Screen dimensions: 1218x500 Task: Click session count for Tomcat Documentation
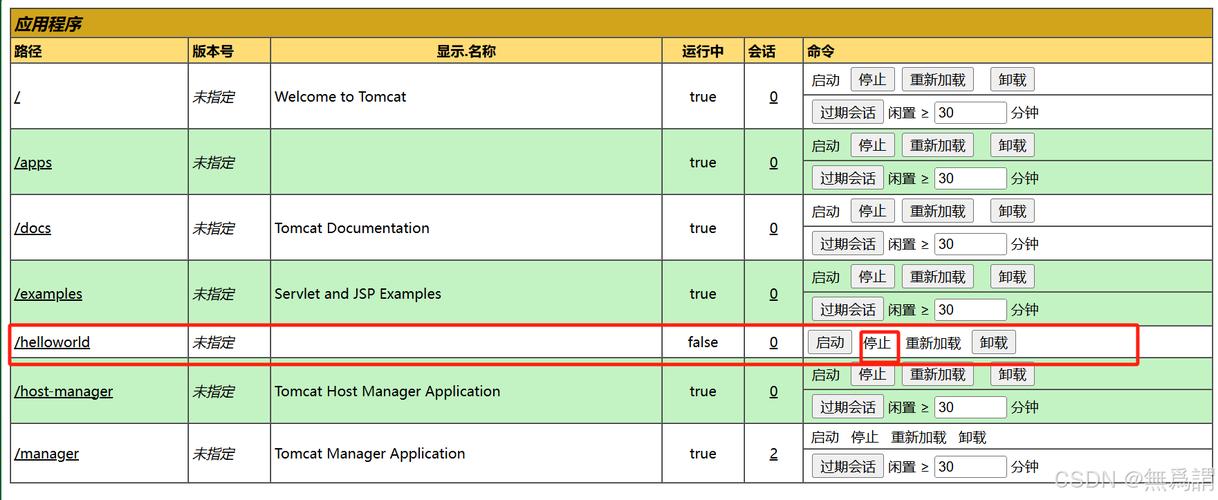click(x=773, y=228)
